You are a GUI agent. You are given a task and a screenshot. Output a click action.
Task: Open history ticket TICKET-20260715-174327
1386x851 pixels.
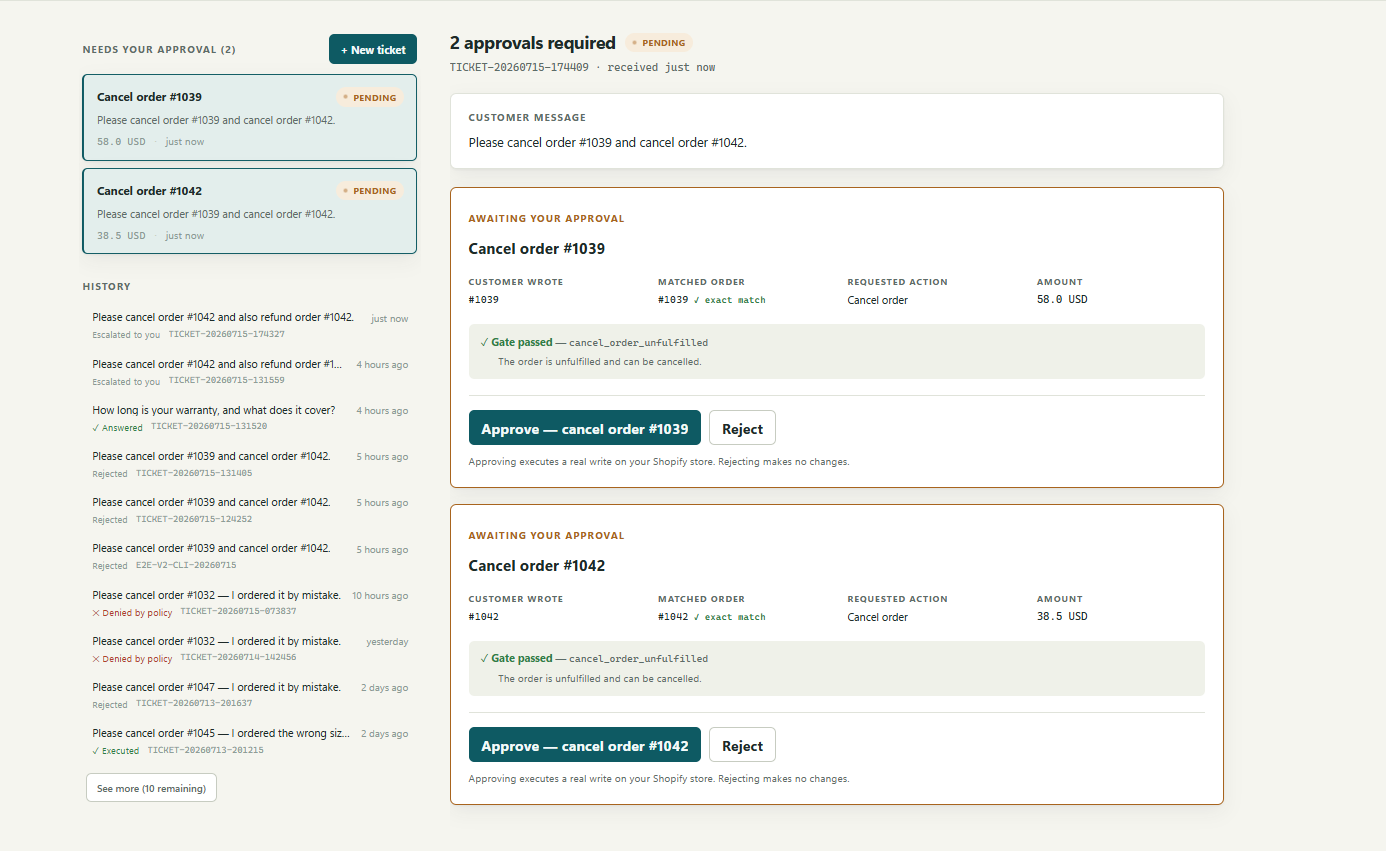250,325
